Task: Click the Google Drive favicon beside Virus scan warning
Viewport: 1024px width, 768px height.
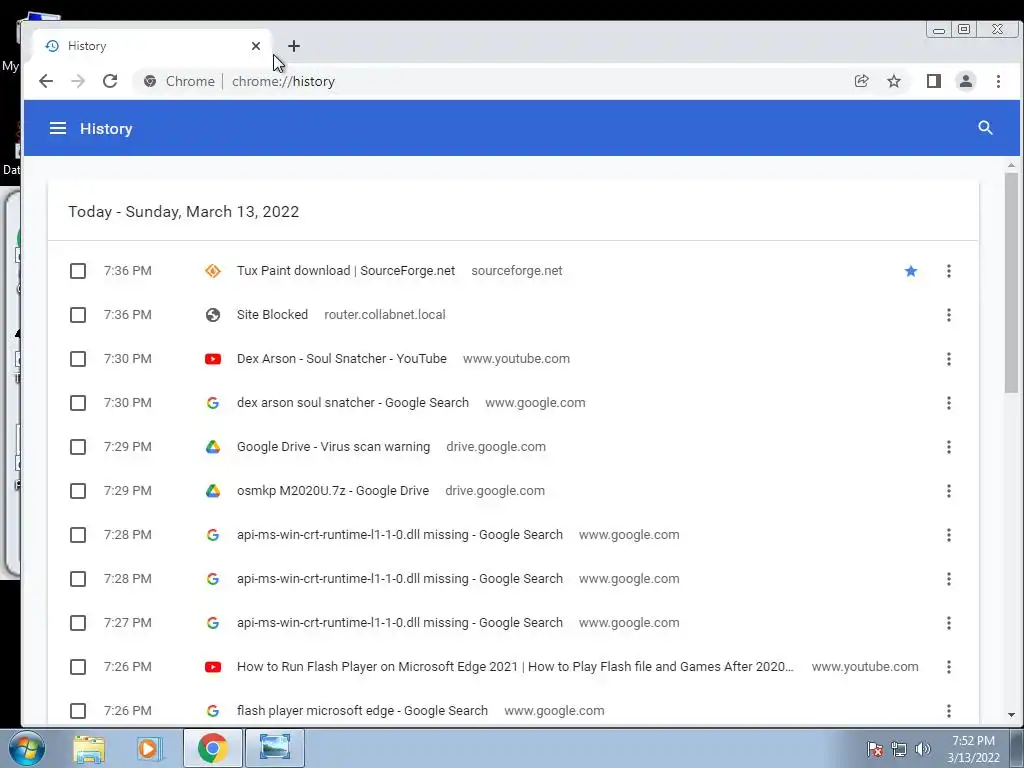Action: coord(213,447)
